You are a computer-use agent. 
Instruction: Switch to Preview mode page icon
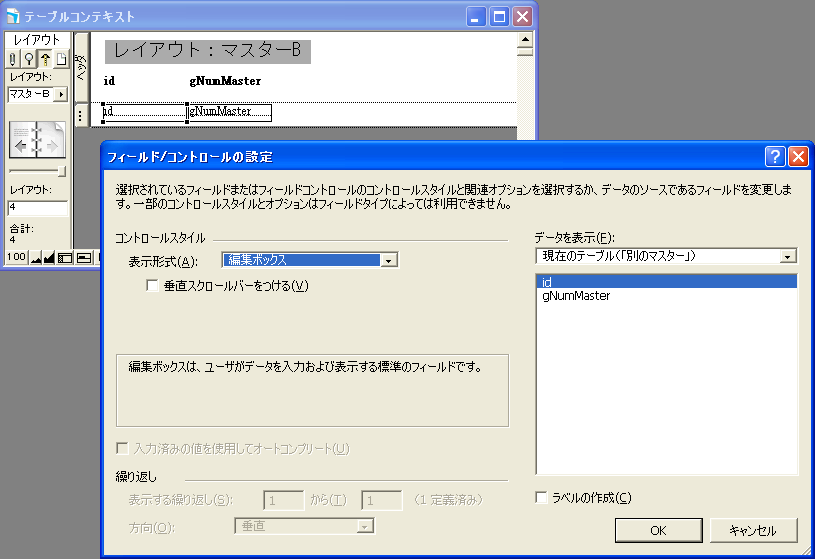pyautogui.click(x=61, y=59)
